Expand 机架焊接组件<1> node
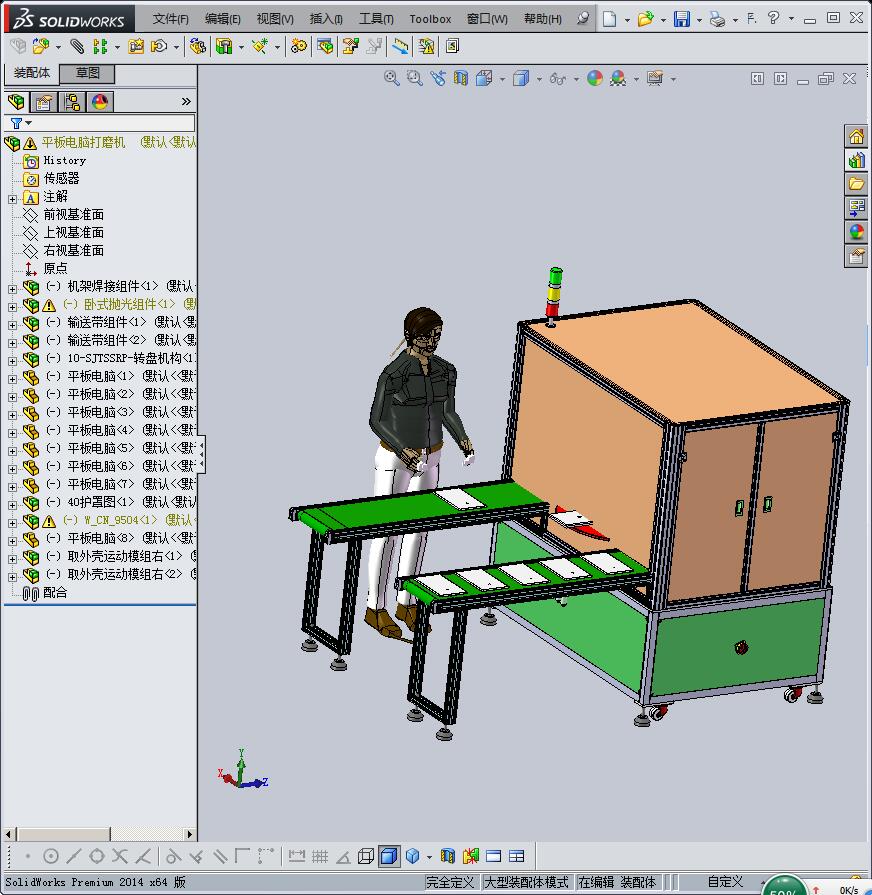 click(13, 289)
